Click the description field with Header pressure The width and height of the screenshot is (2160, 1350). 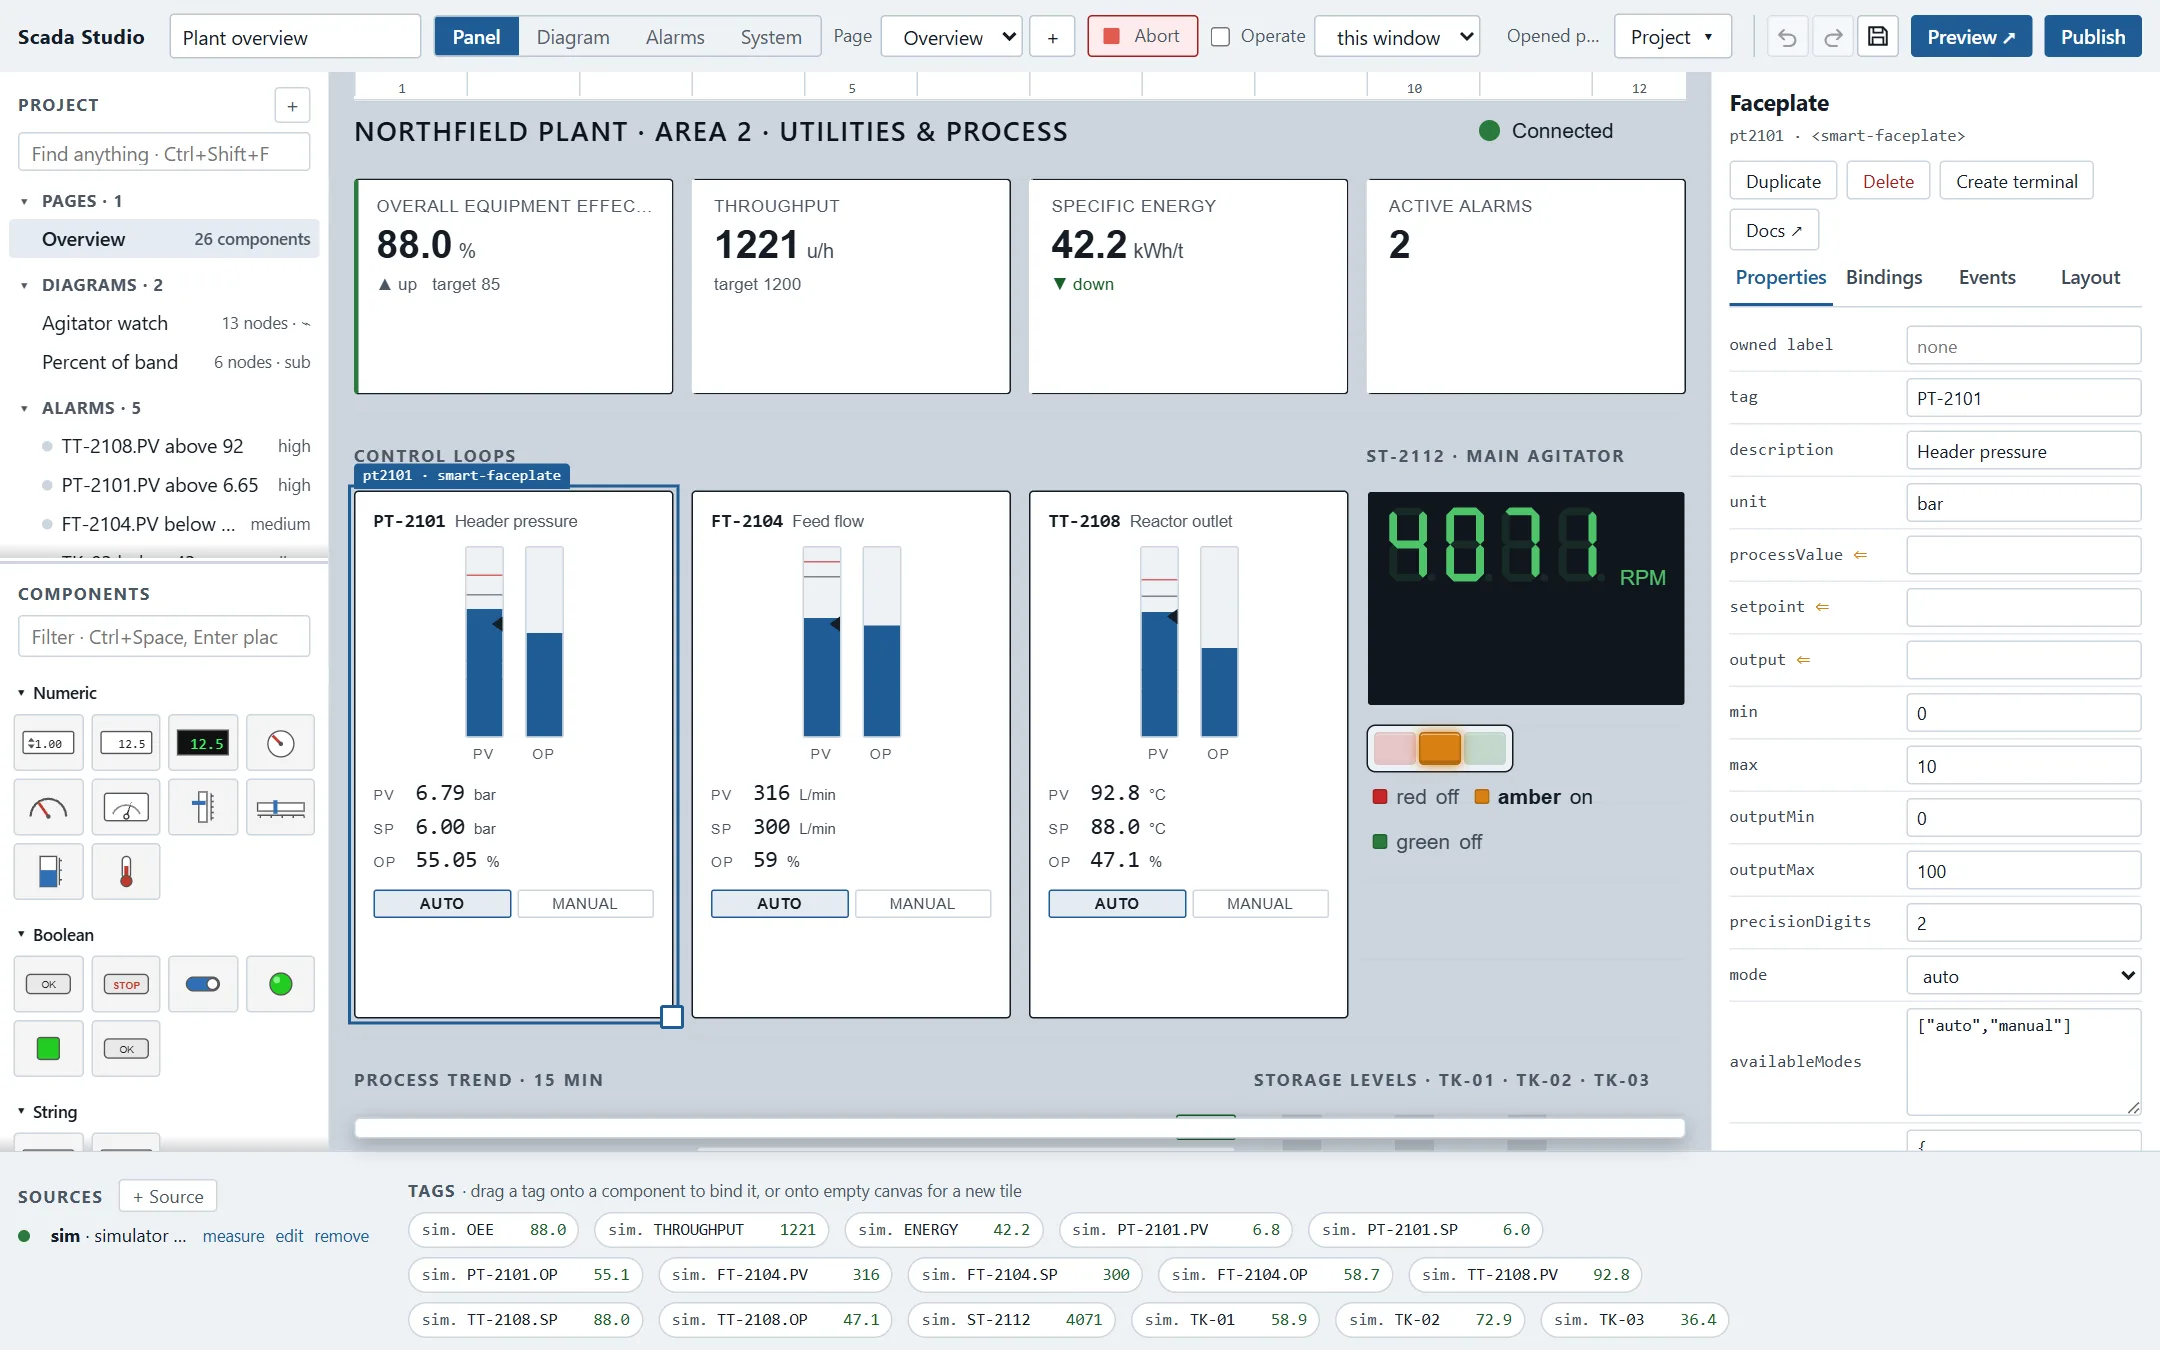pos(2024,451)
